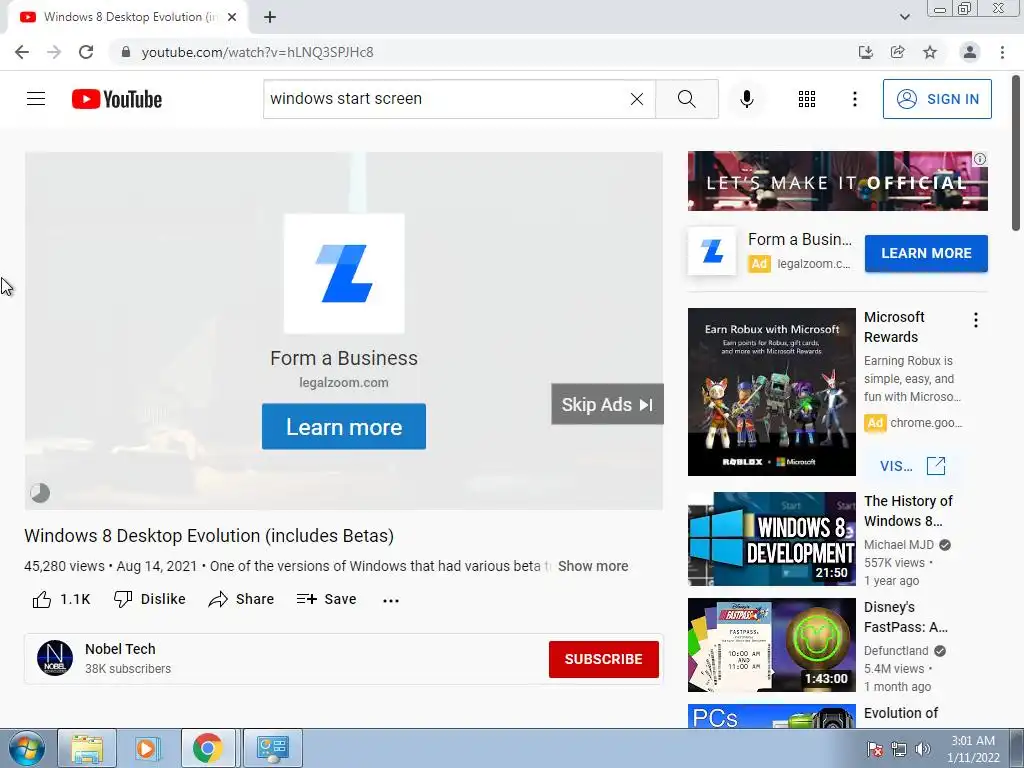Go back with browser back arrow
The height and width of the screenshot is (768, 1024).
22,52
